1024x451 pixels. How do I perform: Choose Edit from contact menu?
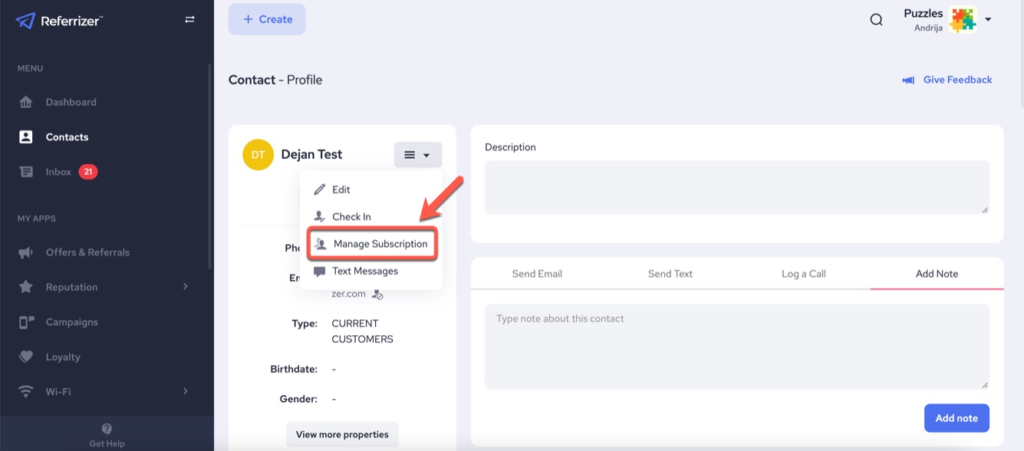[340, 189]
